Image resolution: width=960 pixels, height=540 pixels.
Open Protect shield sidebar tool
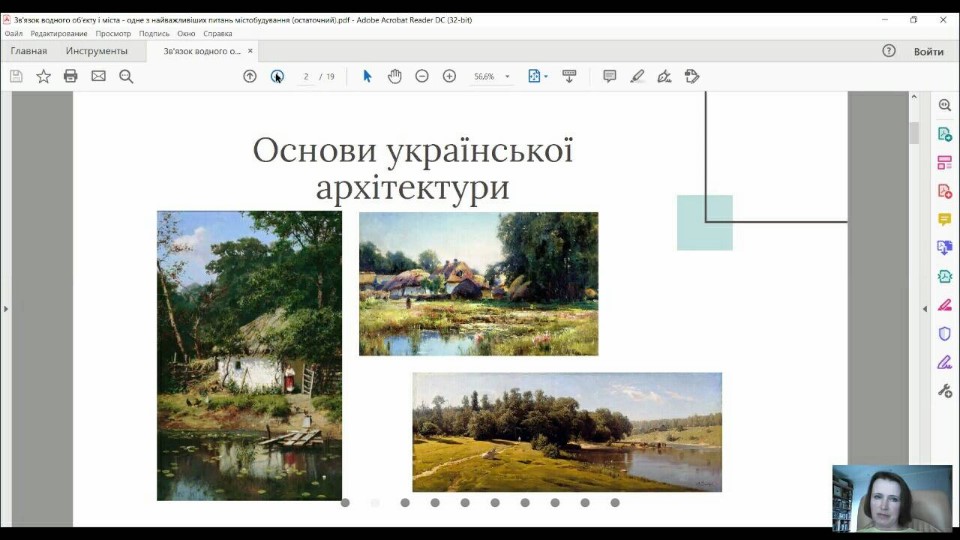[945, 333]
